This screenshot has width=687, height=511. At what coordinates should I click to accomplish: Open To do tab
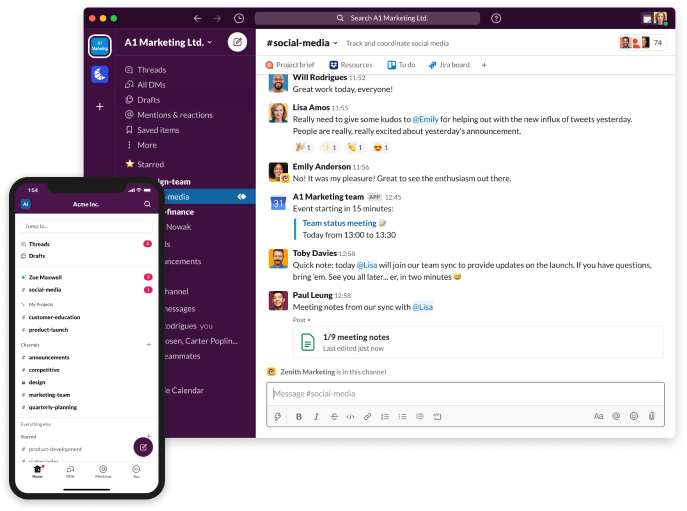401,65
